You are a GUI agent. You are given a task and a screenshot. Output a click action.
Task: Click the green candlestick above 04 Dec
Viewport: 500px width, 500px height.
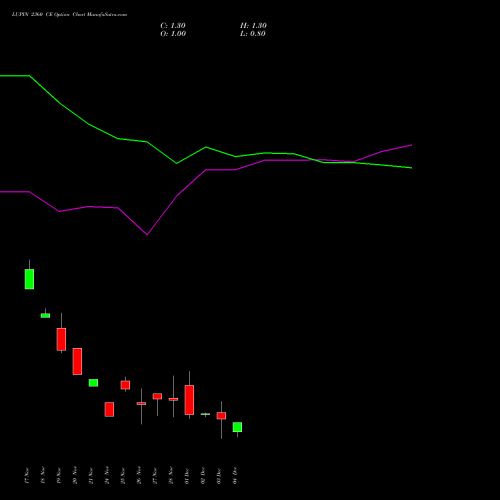[237, 427]
